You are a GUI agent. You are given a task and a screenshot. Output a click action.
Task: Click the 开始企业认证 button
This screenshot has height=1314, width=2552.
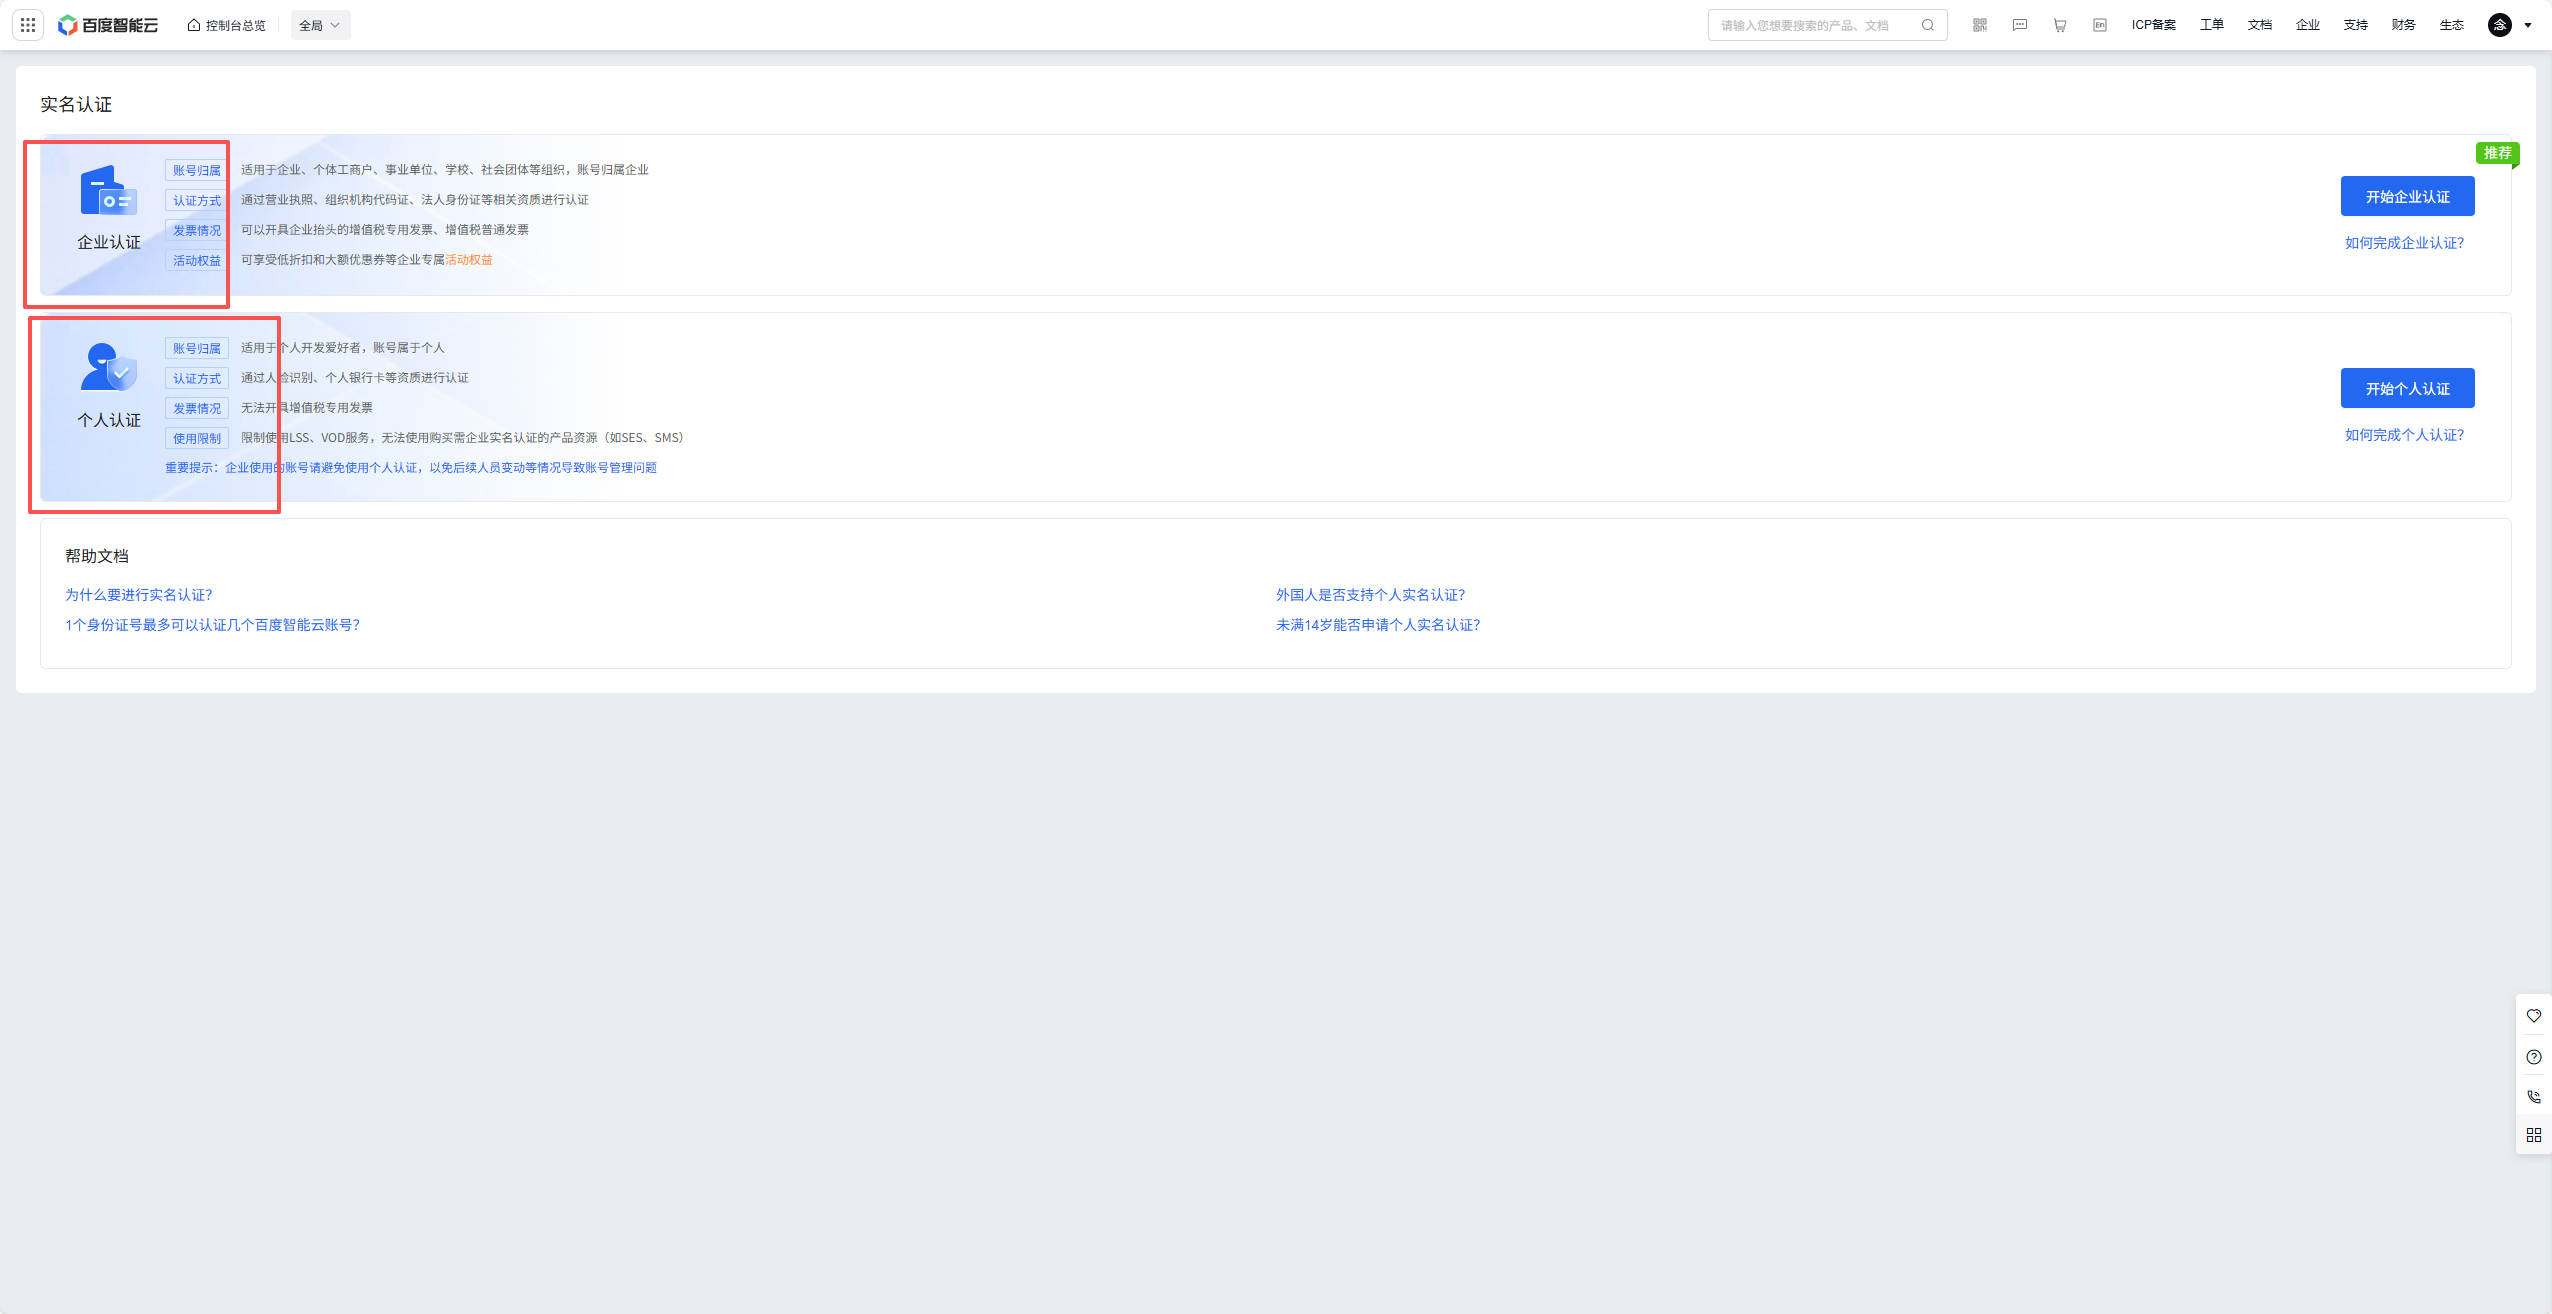[x=2407, y=196]
